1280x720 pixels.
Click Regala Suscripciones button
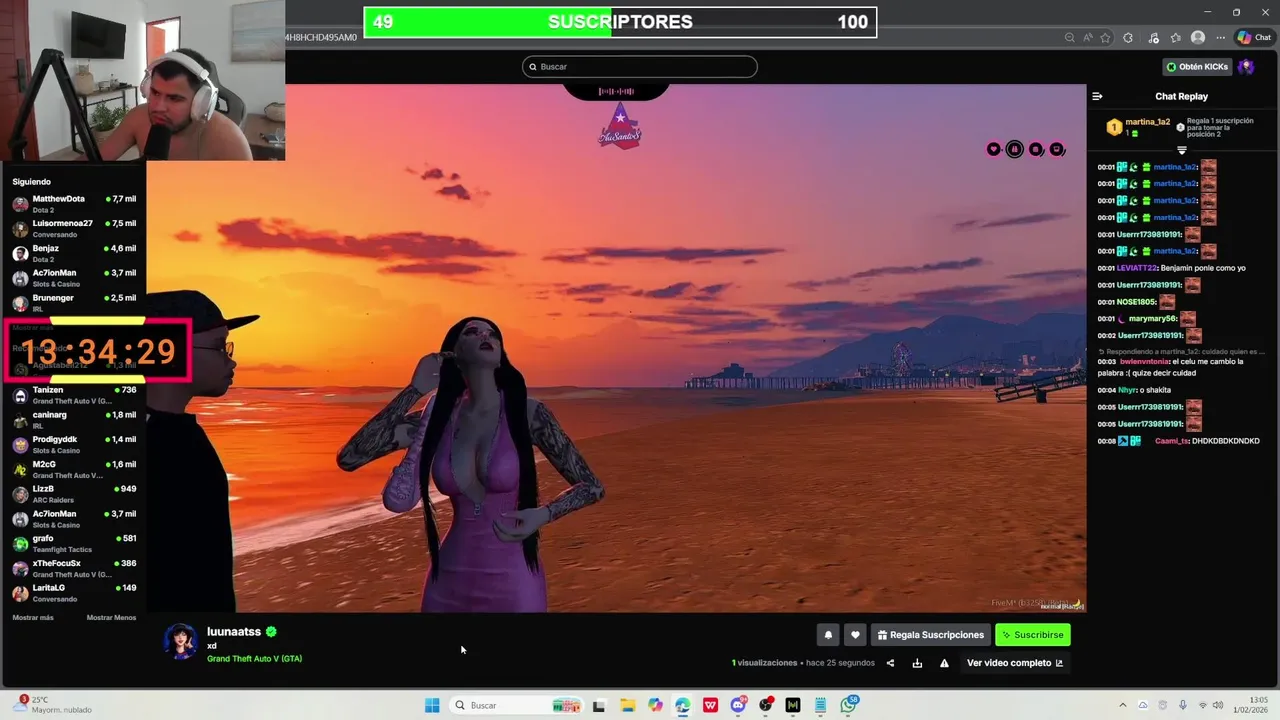tap(931, 635)
